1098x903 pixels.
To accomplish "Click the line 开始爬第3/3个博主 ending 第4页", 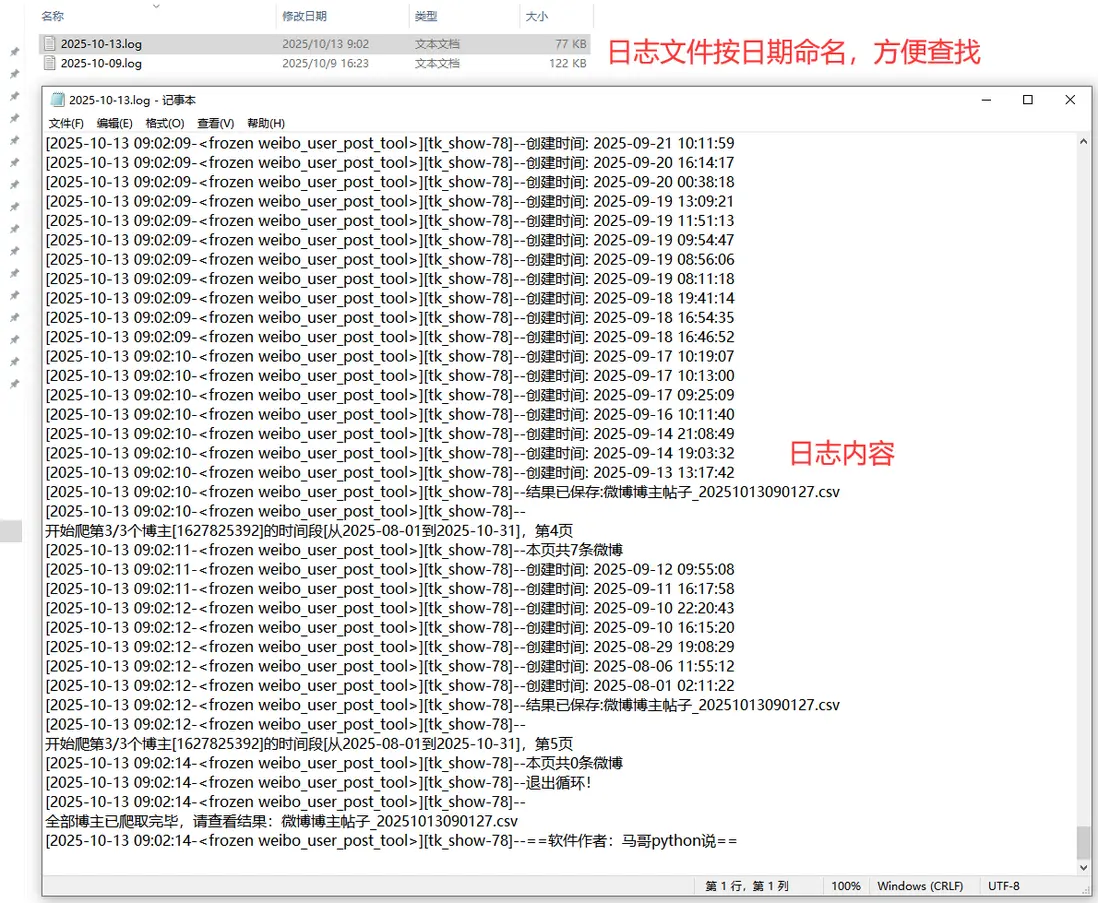I will (310, 531).
